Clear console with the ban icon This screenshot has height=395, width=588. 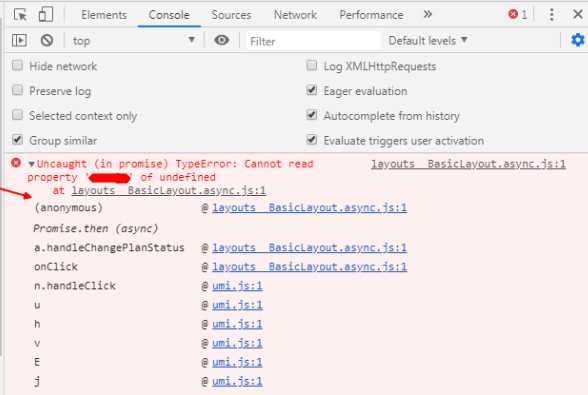click(47, 40)
